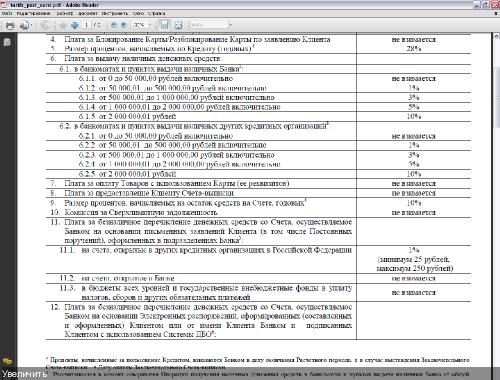The width and height of the screenshot is (500, 380).
Task: Click into the Find text search box
Action: click(x=209, y=25)
